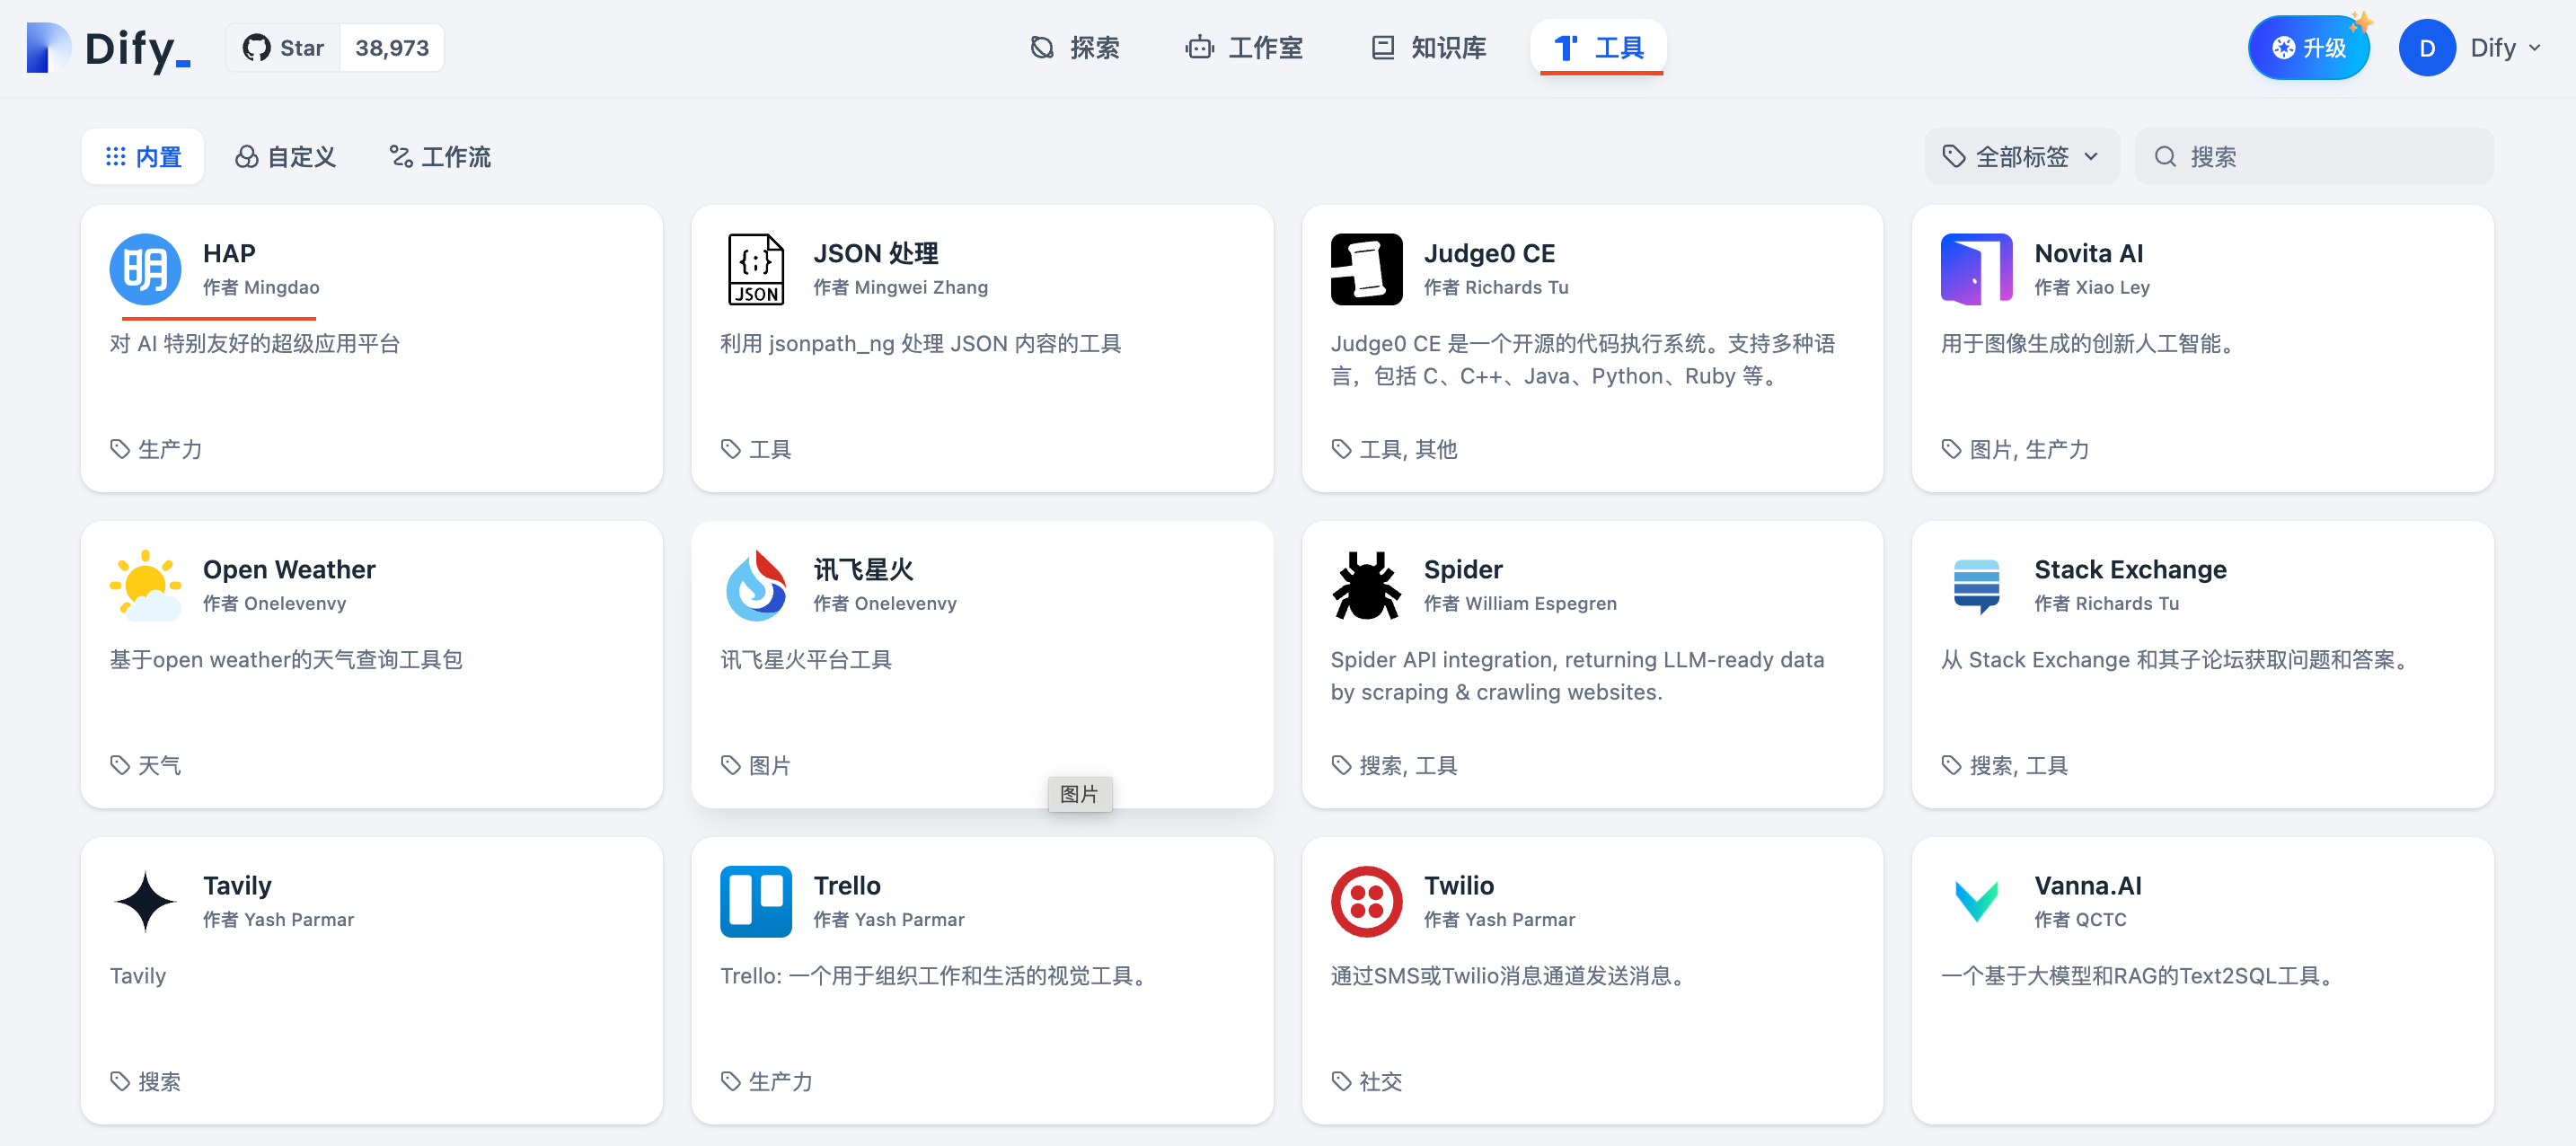Open the Dify account dropdown menu
This screenshot has height=1146, width=2576.
2471,48
